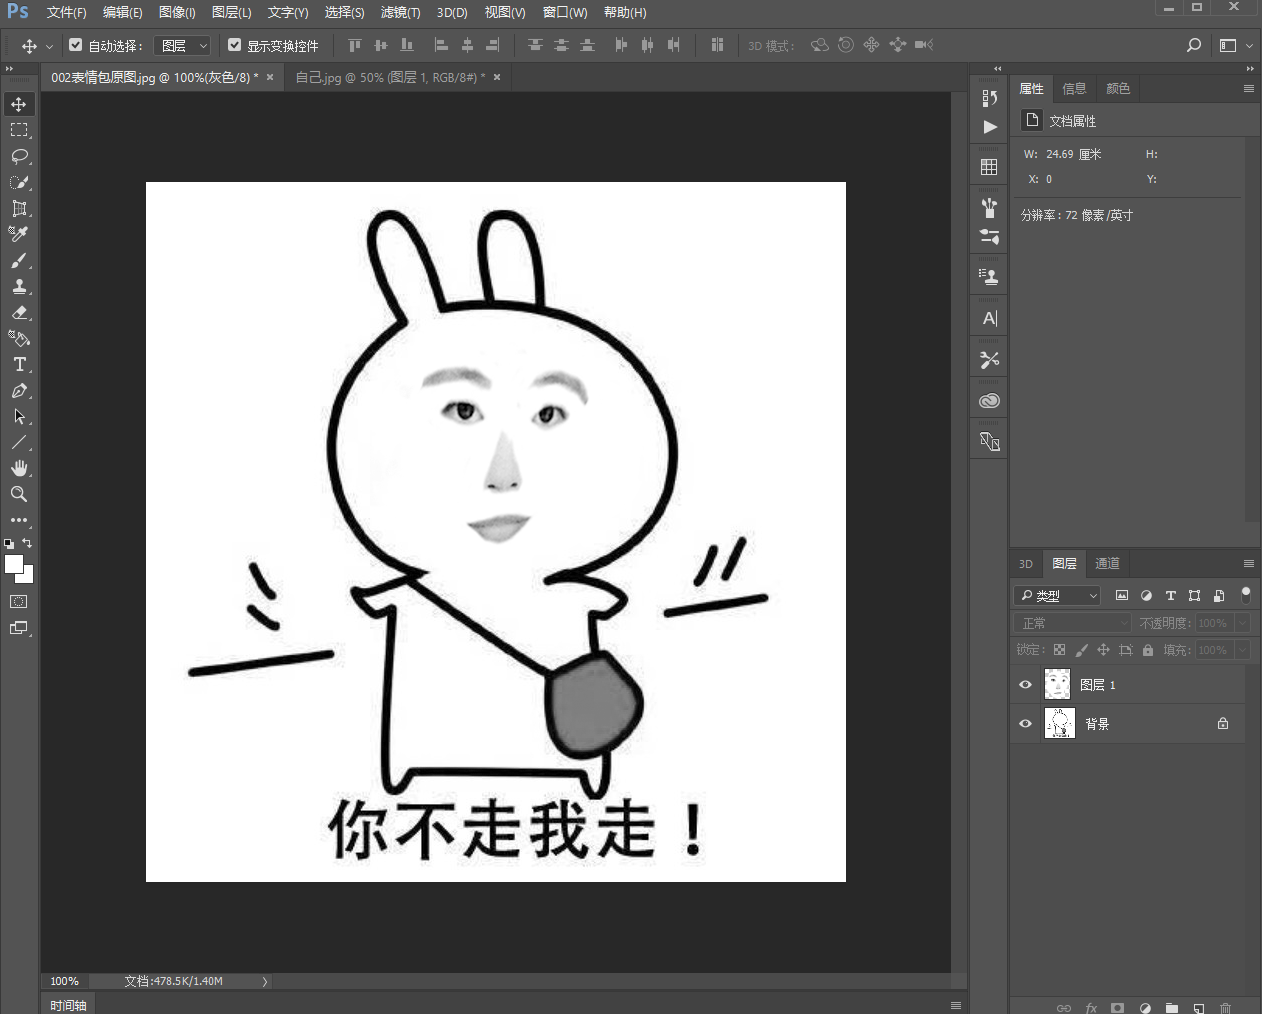Image resolution: width=1262 pixels, height=1014 pixels.
Task: Activate the Lasso tool
Action: (x=20, y=156)
